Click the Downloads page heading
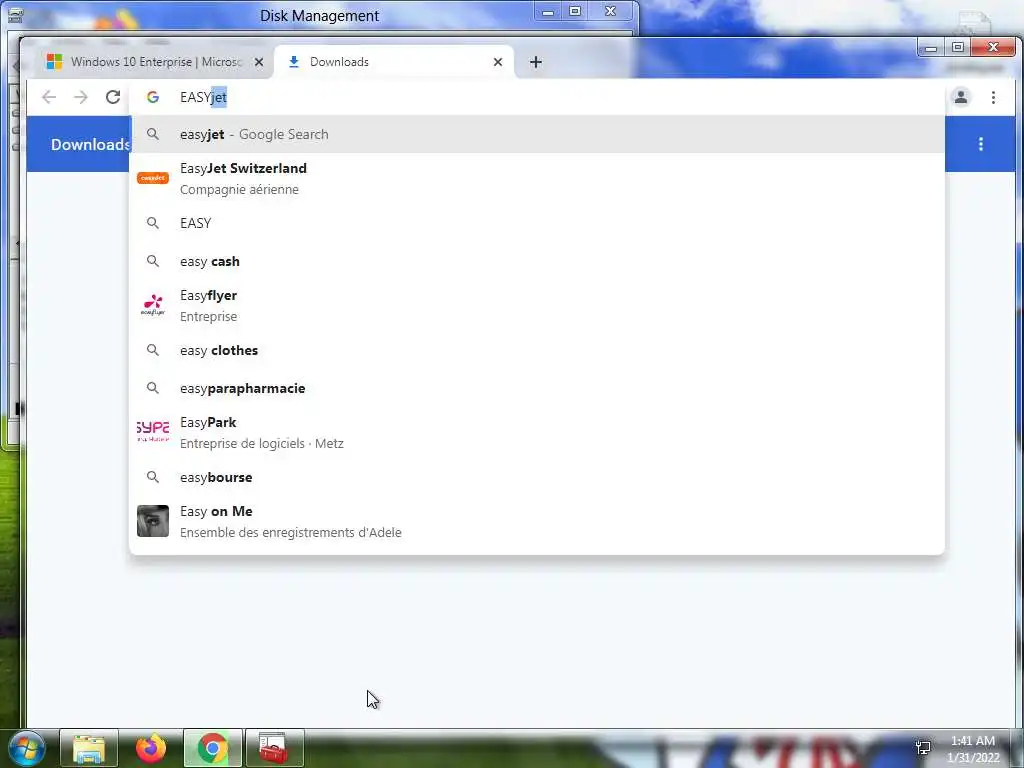The width and height of the screenshot is (1024, 768). [91, 144]
